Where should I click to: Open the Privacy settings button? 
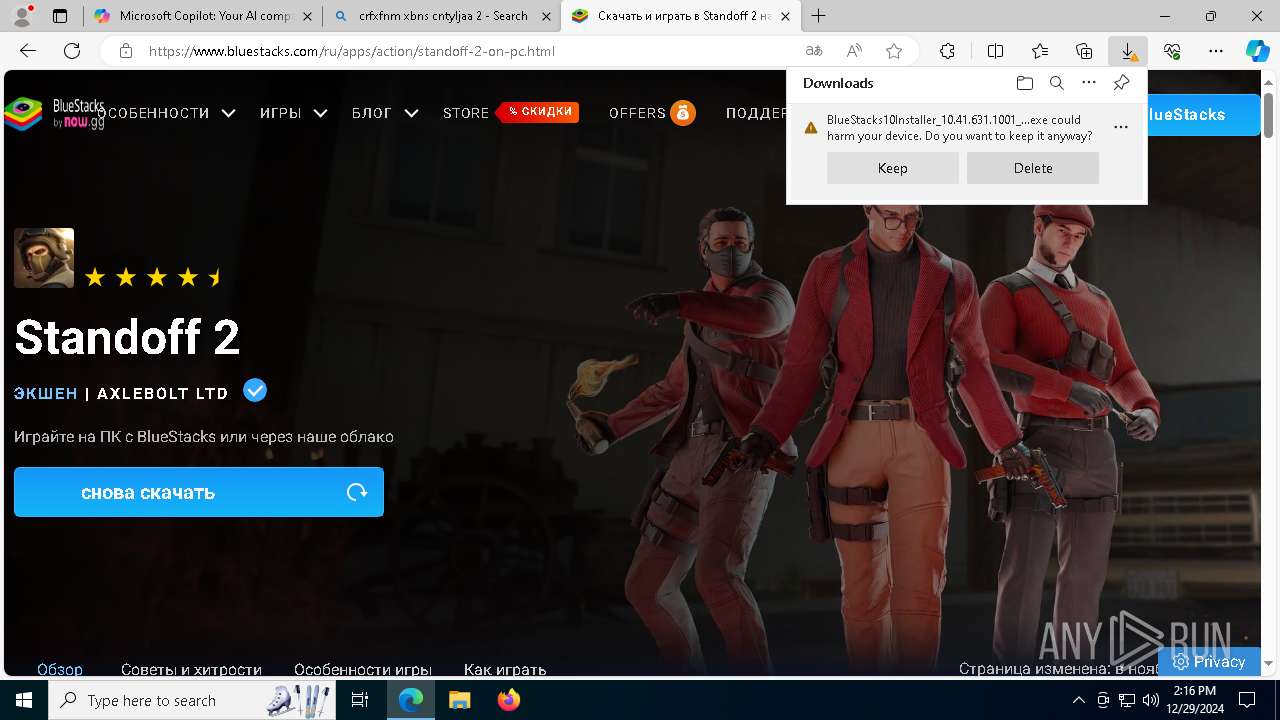click(x=1209, y=661)
